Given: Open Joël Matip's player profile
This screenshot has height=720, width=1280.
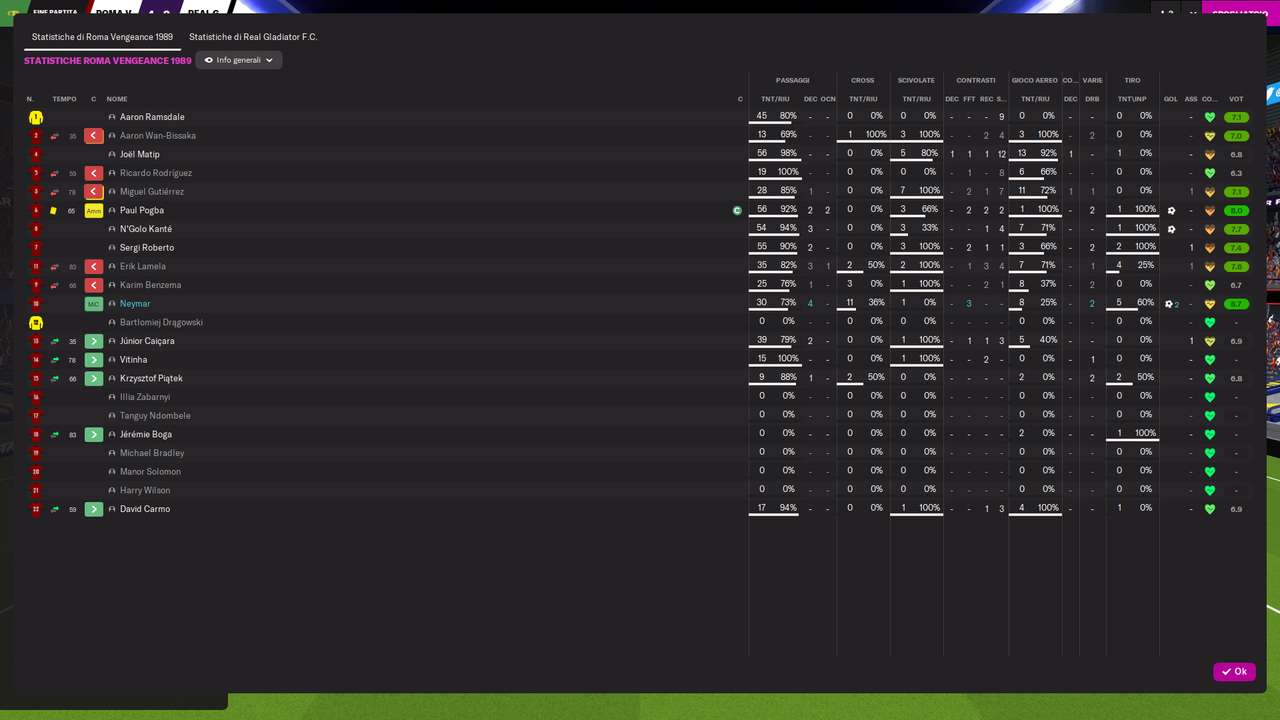Looking at the screenshot, I should click(x=140, y=155).
